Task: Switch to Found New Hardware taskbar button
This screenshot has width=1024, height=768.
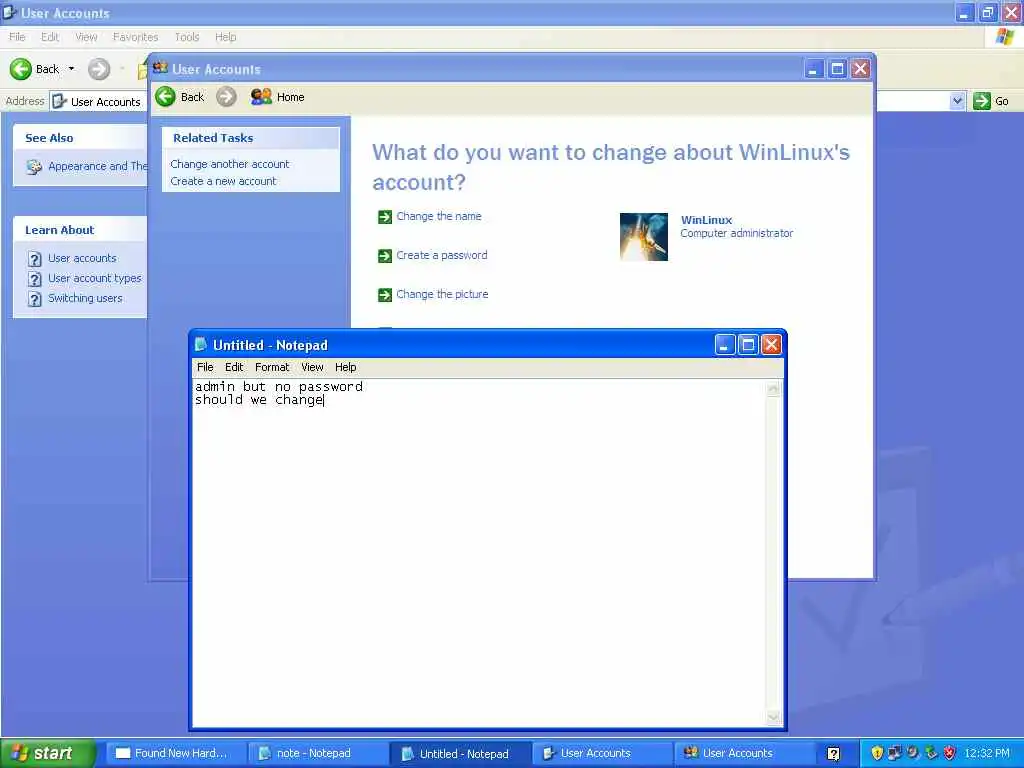Action: click(176, 753)
